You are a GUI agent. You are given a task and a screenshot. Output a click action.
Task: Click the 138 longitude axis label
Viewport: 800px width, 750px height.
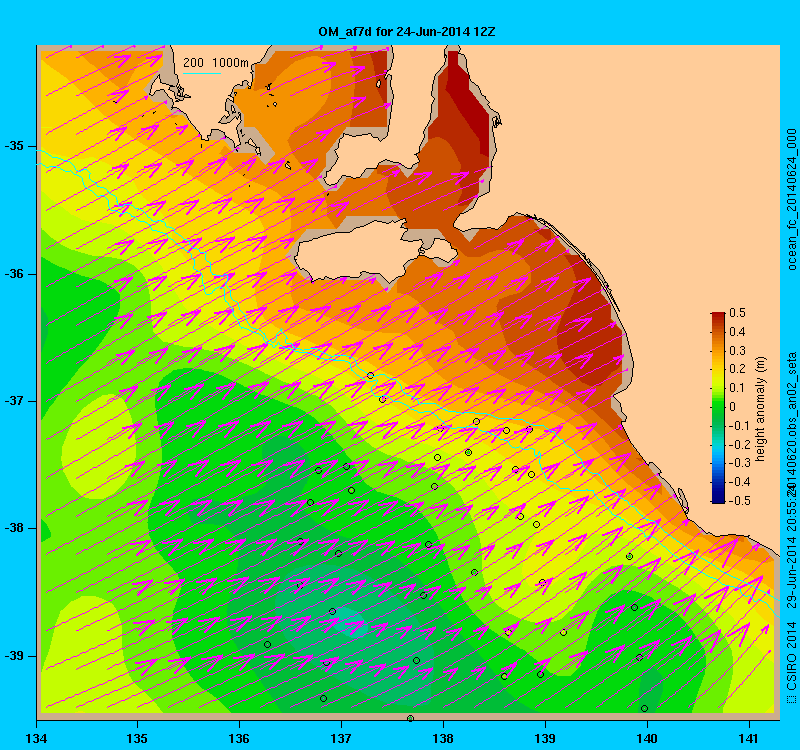coord(443,738)
